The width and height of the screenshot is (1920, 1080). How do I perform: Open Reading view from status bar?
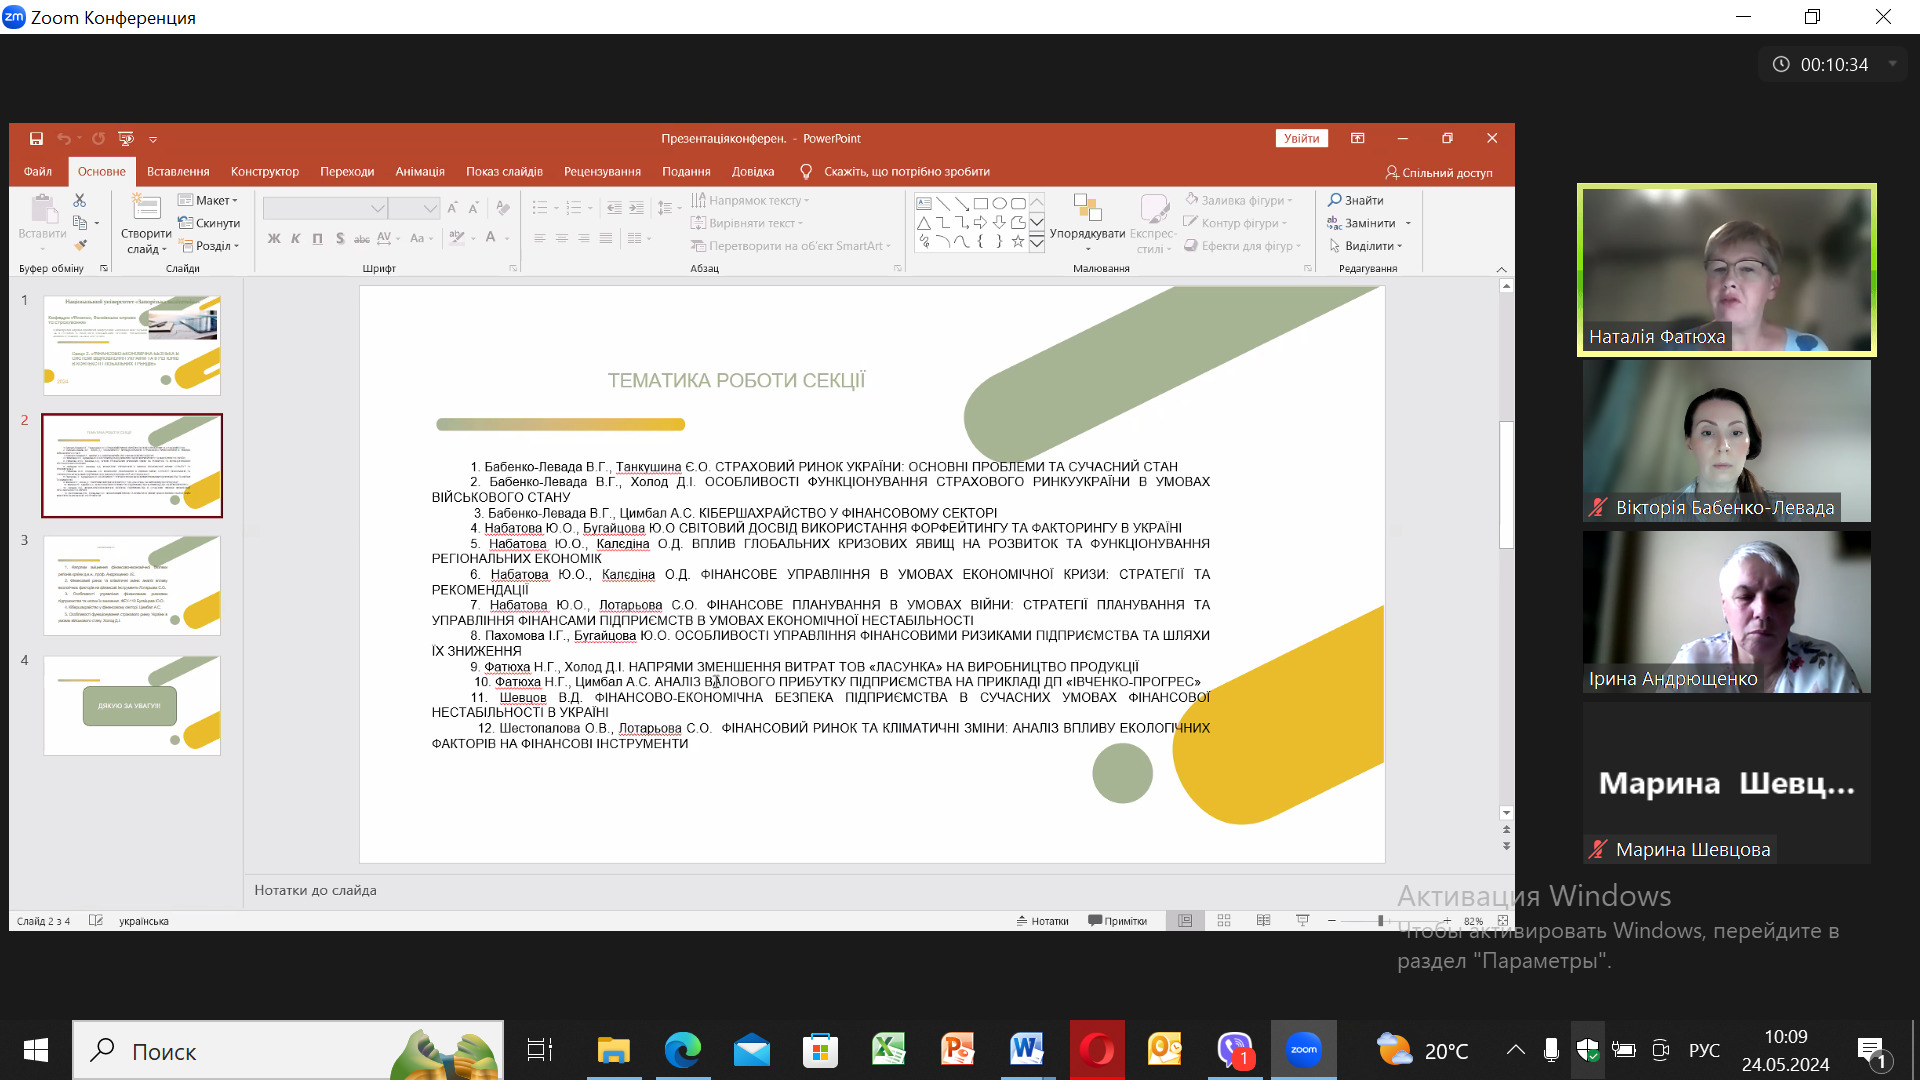tap(1263, 921)
